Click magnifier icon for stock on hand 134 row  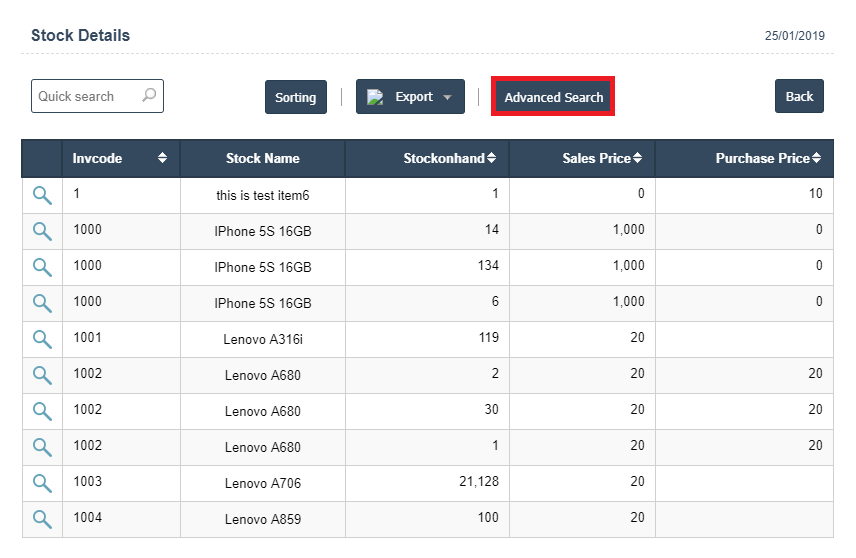(x=42, y=267)
